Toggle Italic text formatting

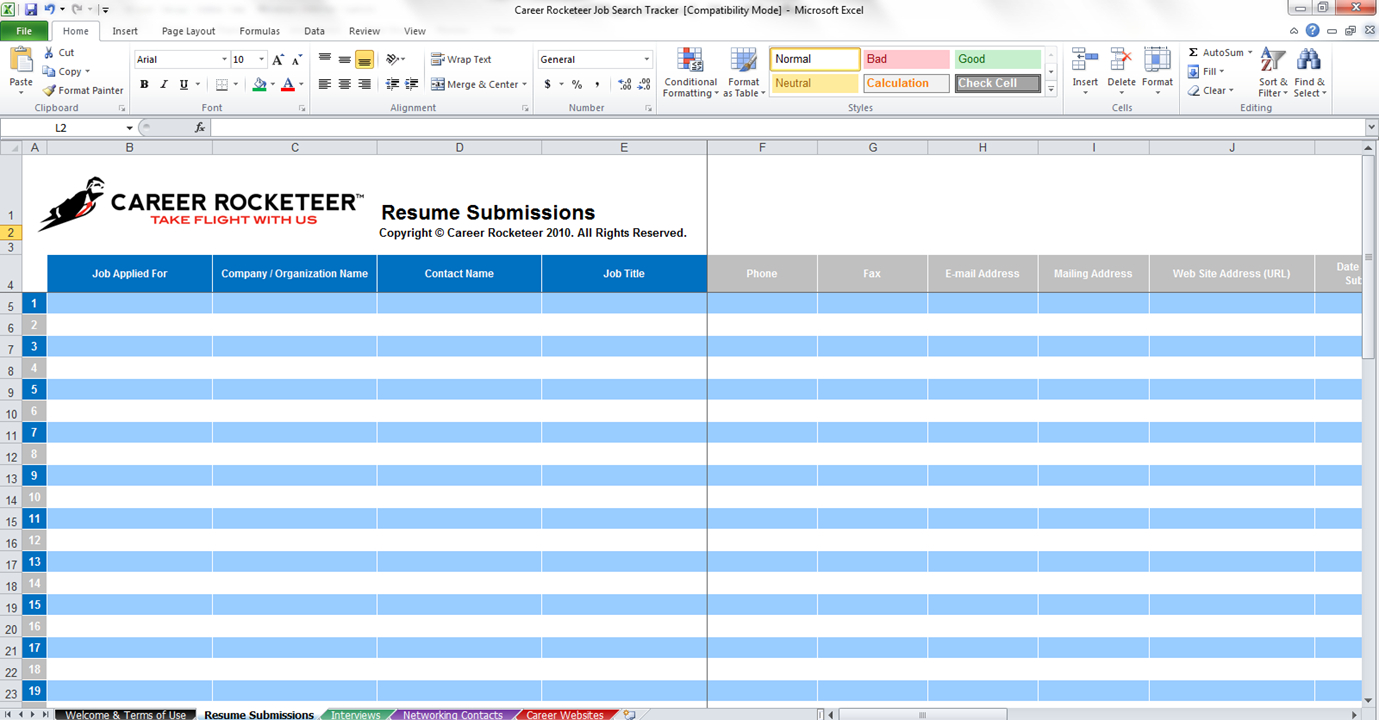click(x=164, y=85)
